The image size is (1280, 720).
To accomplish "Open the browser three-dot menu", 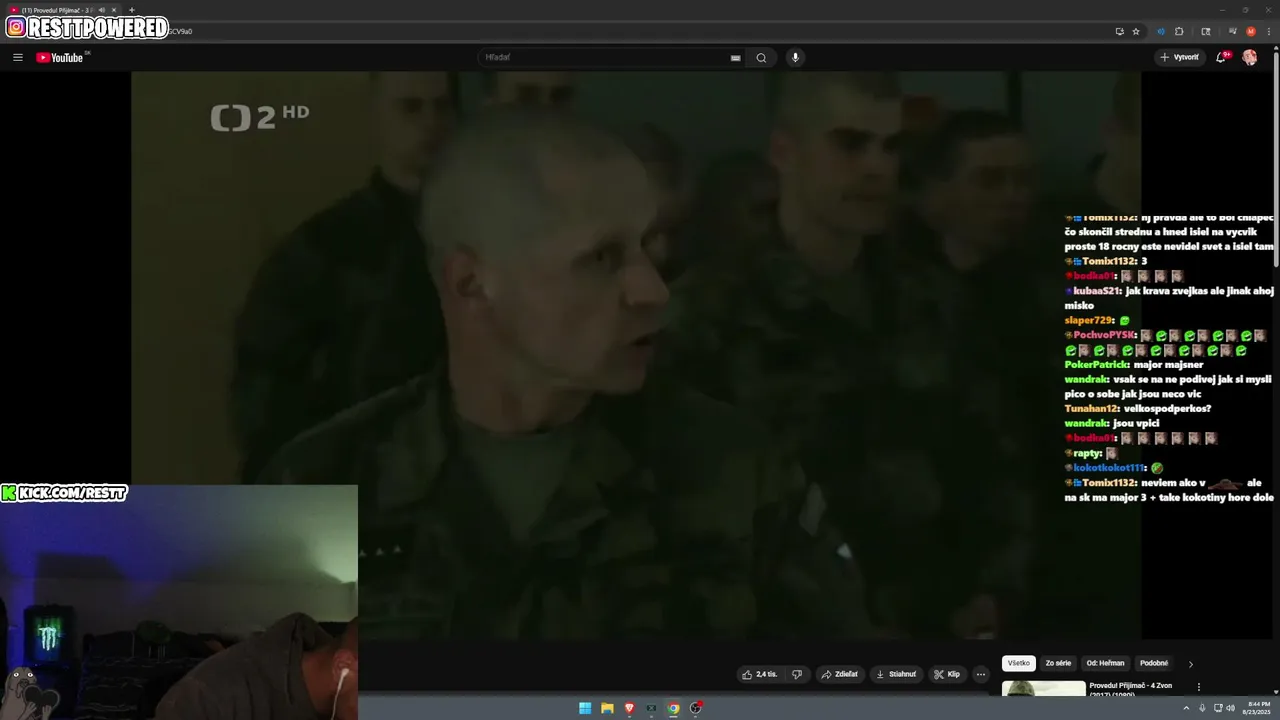I will pos(1269,31).
